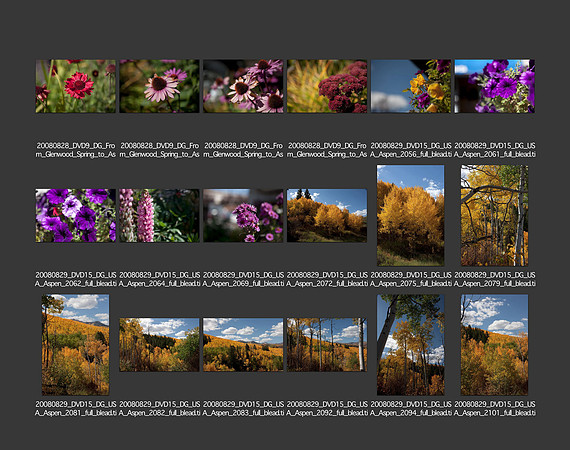
Task: Click the 'A_Aspen_2069_full_bleed.ti' file name
Action: coord(243,284)
